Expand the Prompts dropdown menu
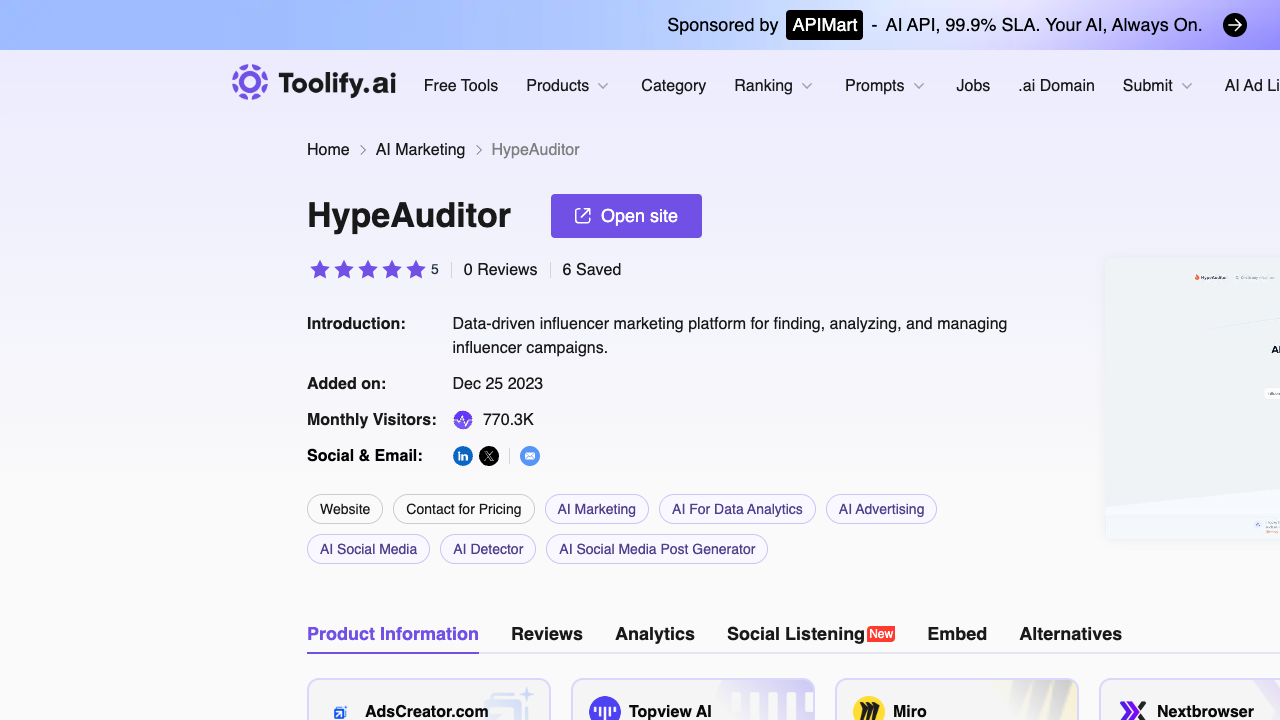This screenshot has height=720, width=1280. click(884, 86)
